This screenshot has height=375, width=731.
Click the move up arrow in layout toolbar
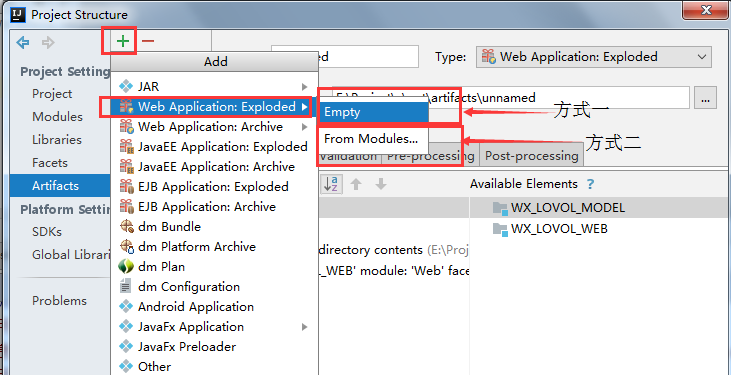(x=356, y=184)
